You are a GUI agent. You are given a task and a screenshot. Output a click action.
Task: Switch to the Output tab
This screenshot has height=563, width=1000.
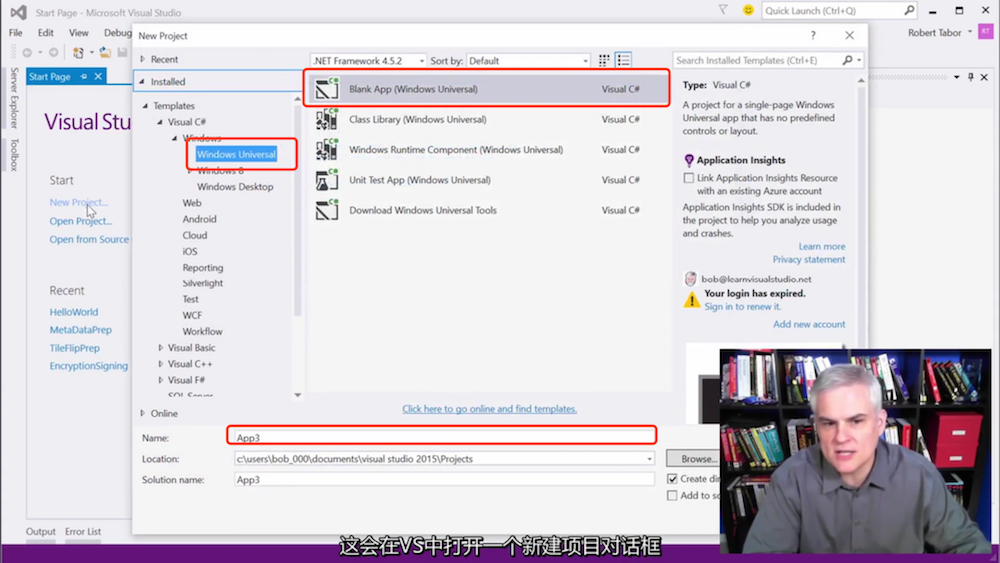tap(41, 531)
